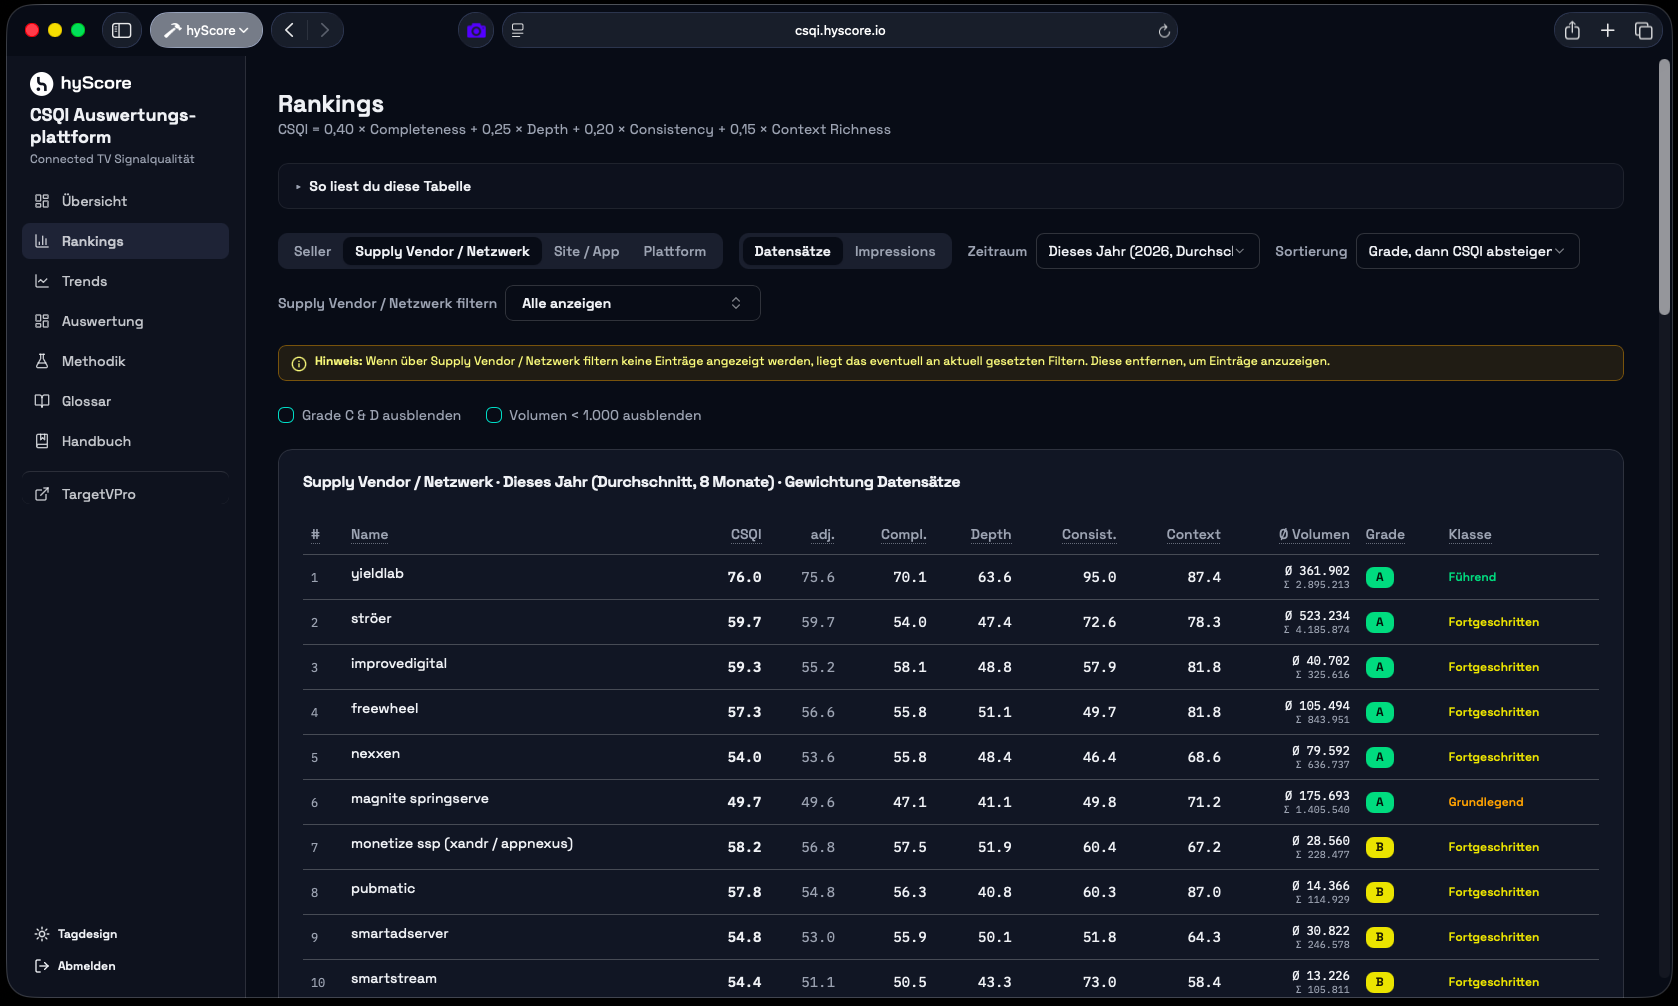Open the Übersicht page
Viewport: 1678px width, 1006px height.
point(125,201)
